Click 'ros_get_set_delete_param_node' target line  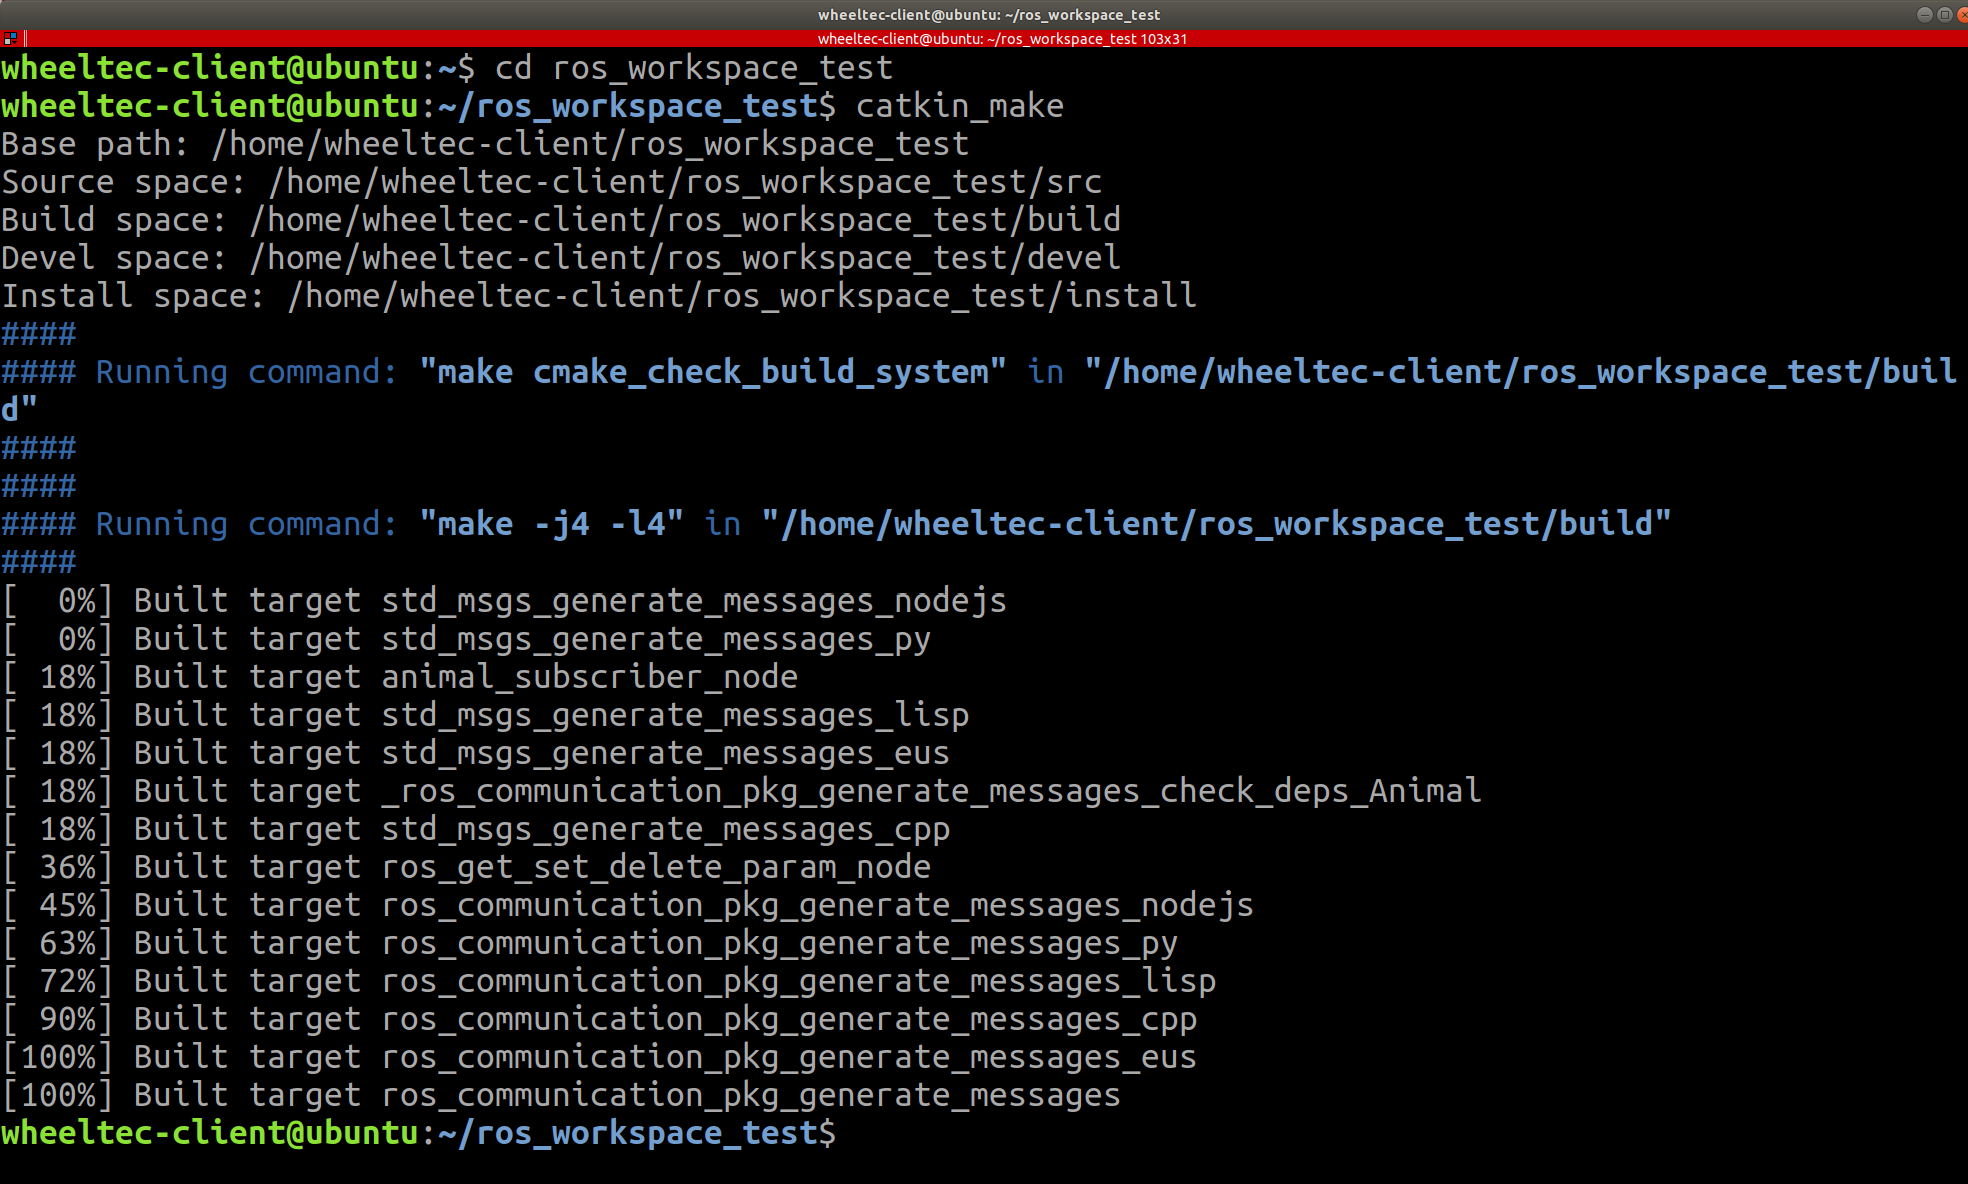pyautogui.click(x=655, y=867)
